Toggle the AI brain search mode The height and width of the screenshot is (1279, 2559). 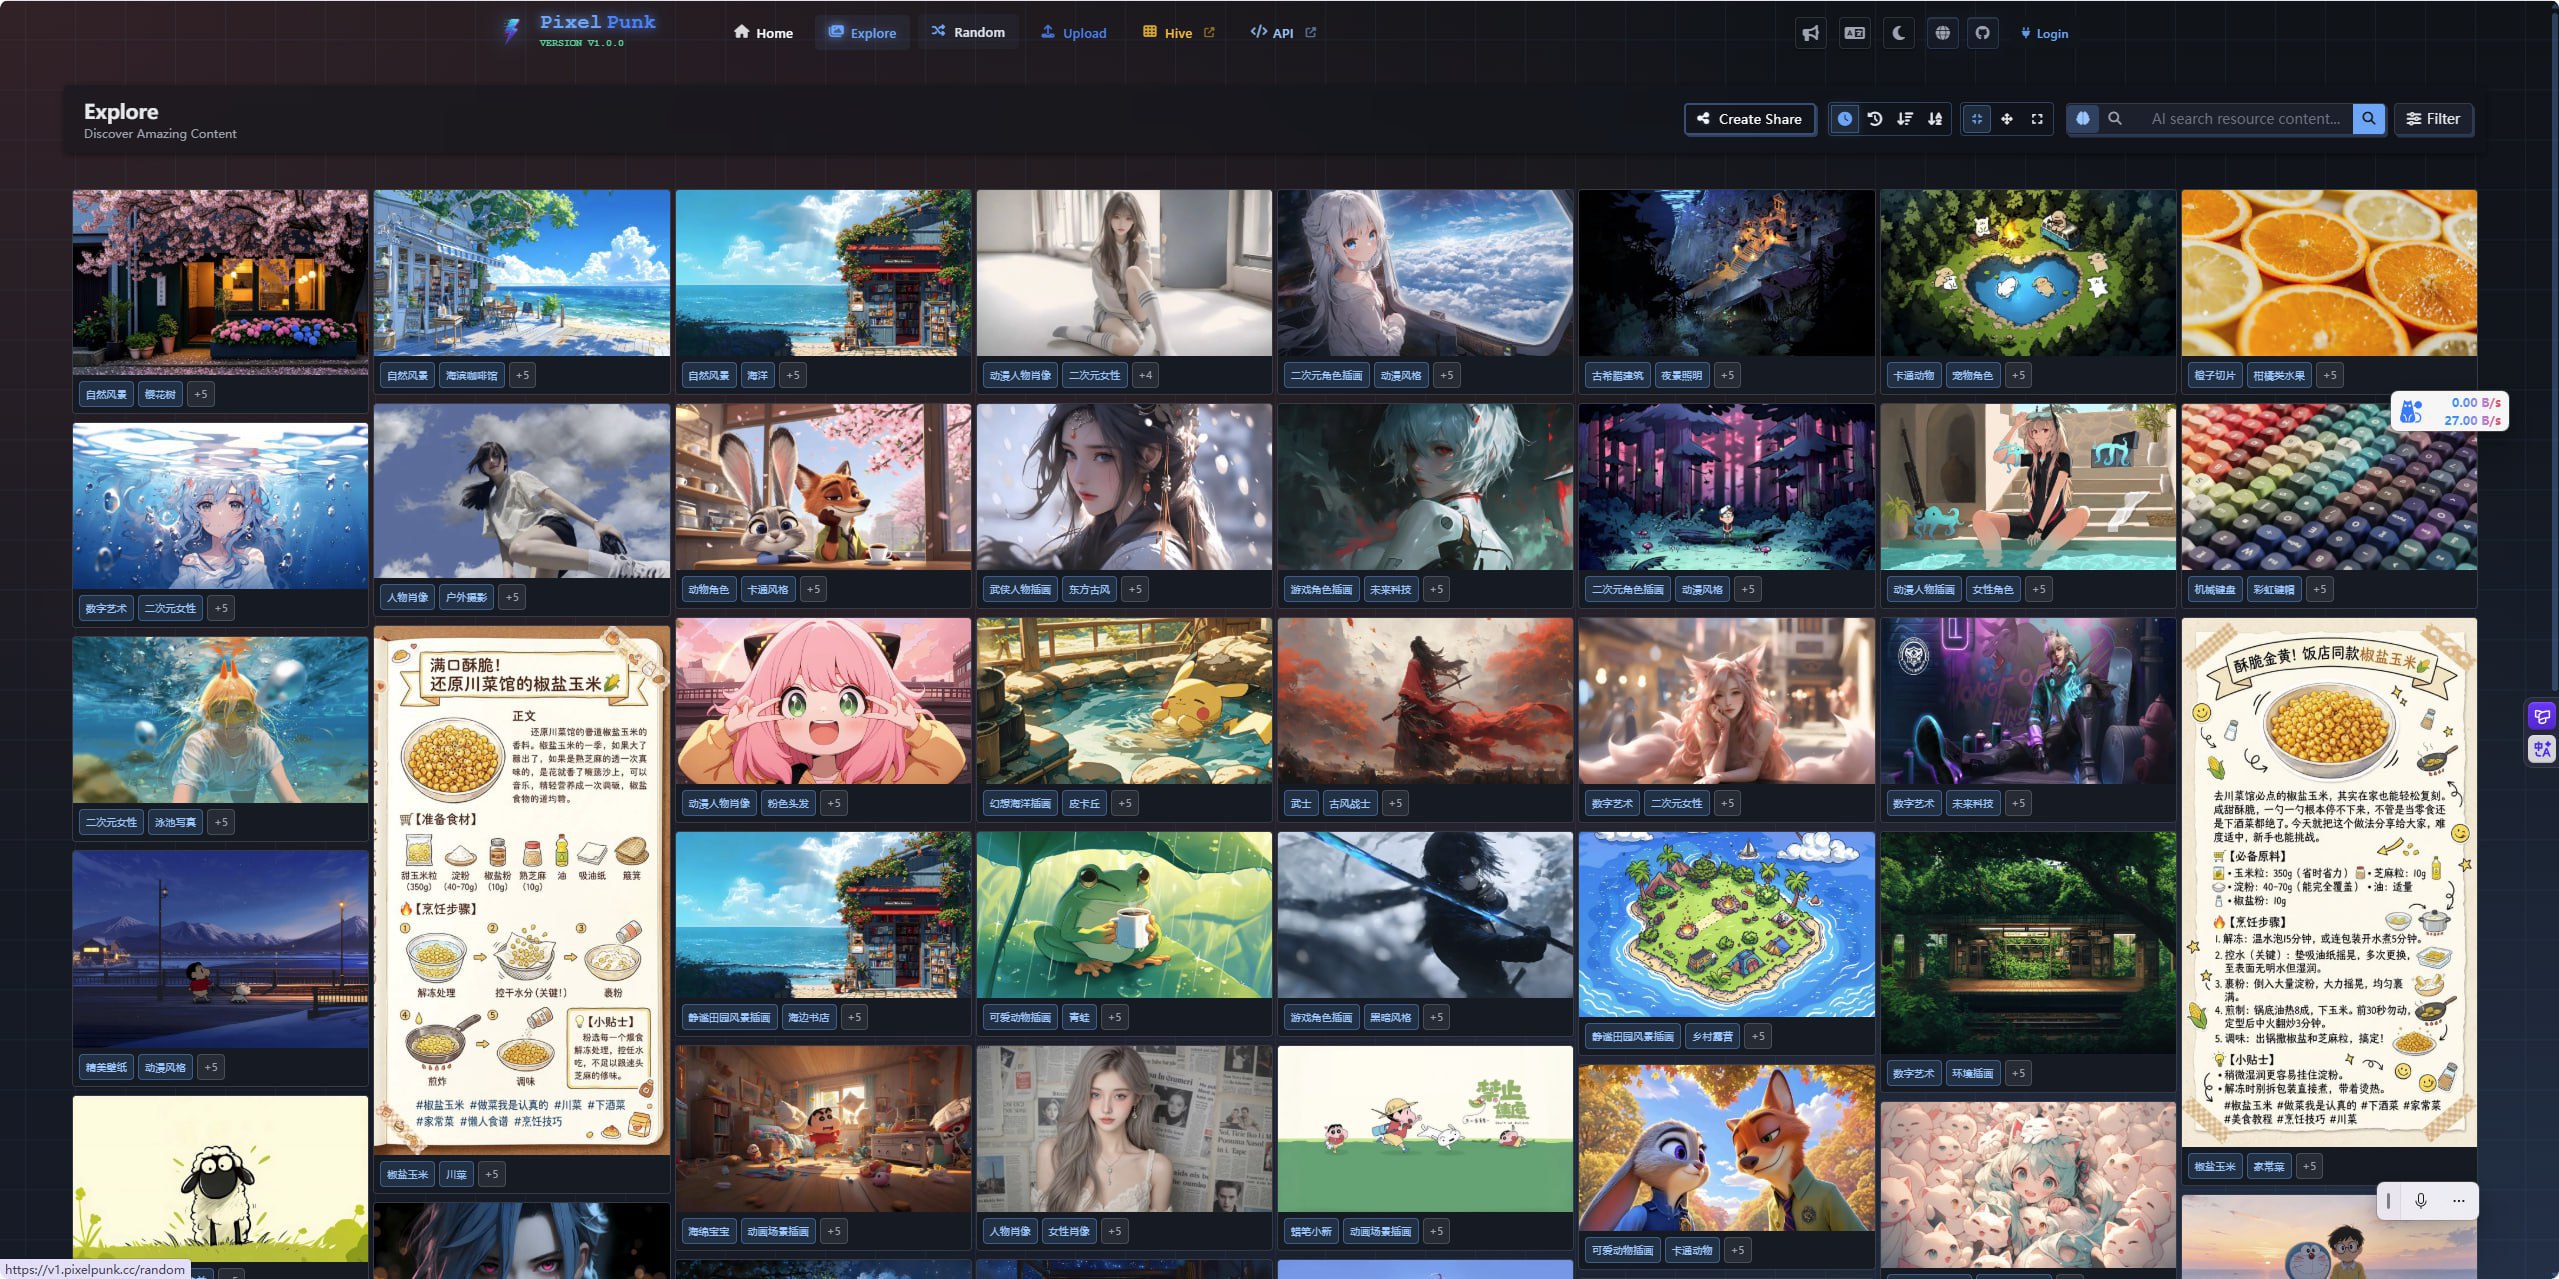2083,119
